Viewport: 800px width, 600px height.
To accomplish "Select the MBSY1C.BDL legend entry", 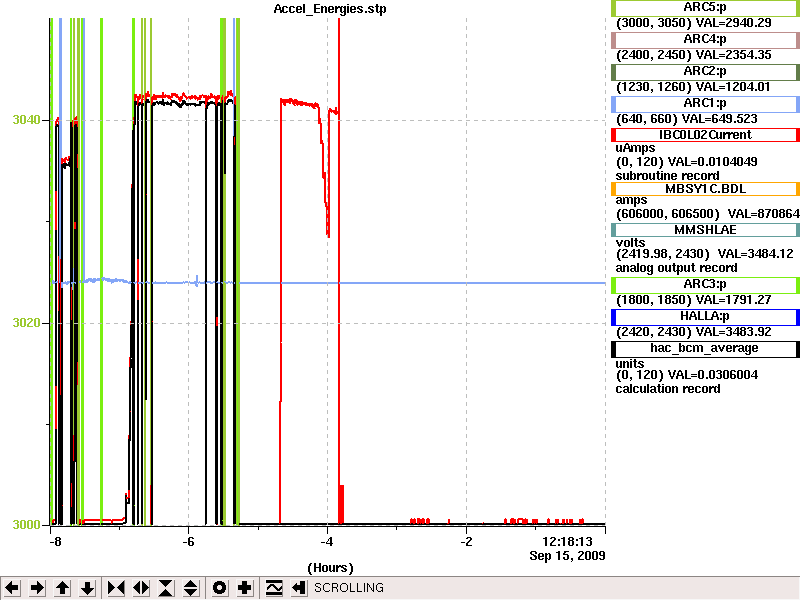I will tap(705, 189).
